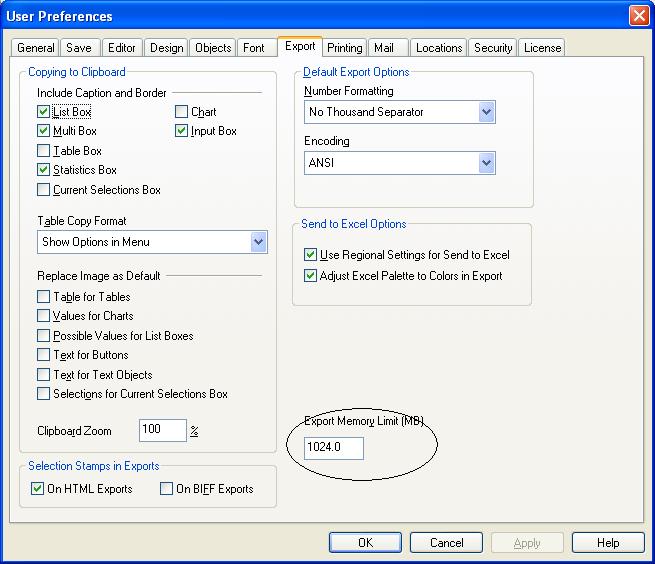
Task: Open the Table Copy Format dropdown
Action: [x=152, y=242]
